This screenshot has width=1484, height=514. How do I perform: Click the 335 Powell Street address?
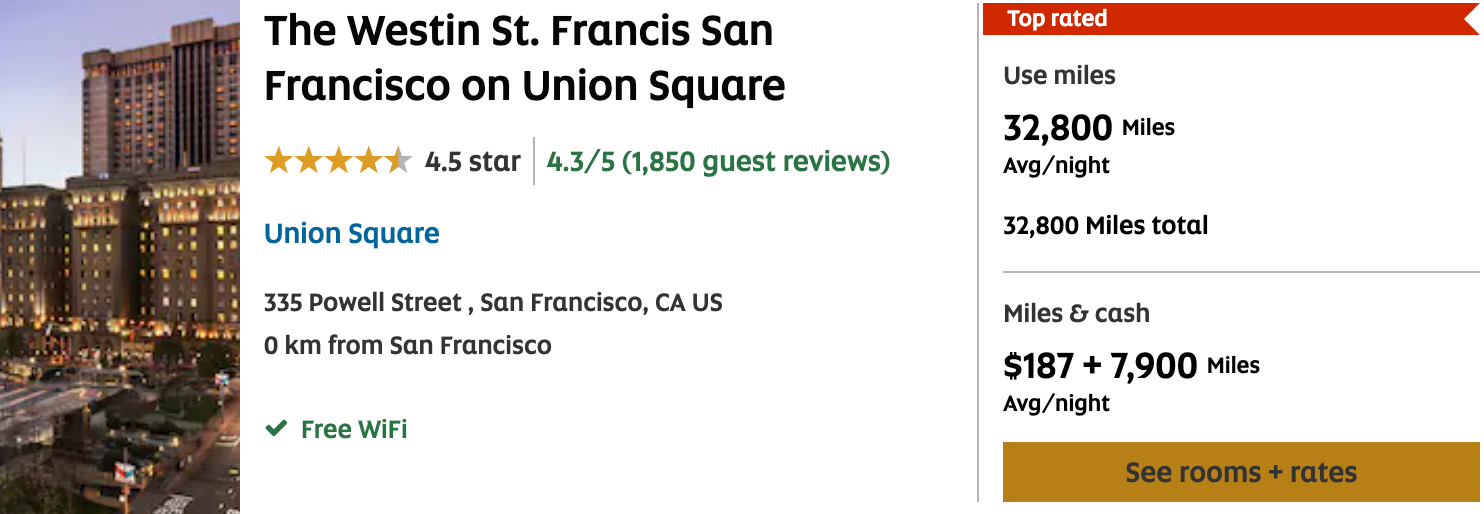tap(493, 302)
